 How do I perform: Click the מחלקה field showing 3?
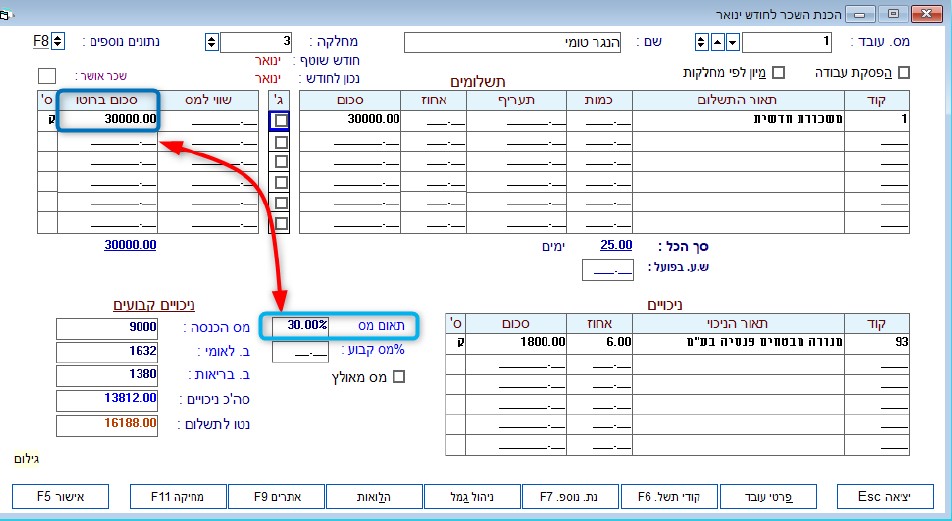point(256,42)
